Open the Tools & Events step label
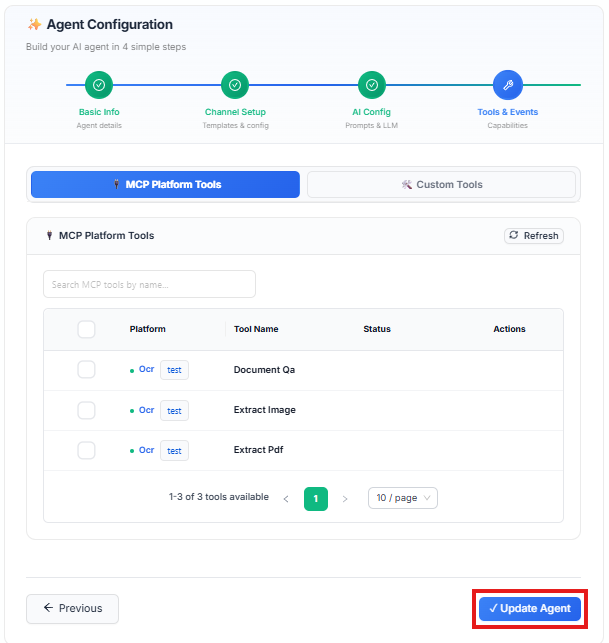 pos(508,112)
